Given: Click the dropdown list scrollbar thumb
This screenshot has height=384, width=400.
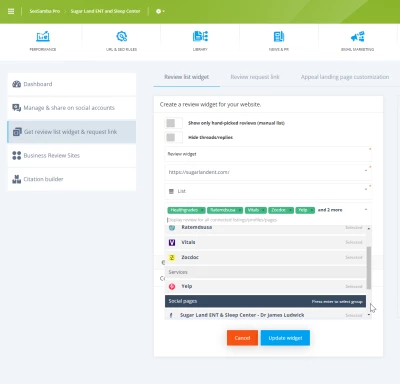Looking at the screenshot, I should click(369, 268).
